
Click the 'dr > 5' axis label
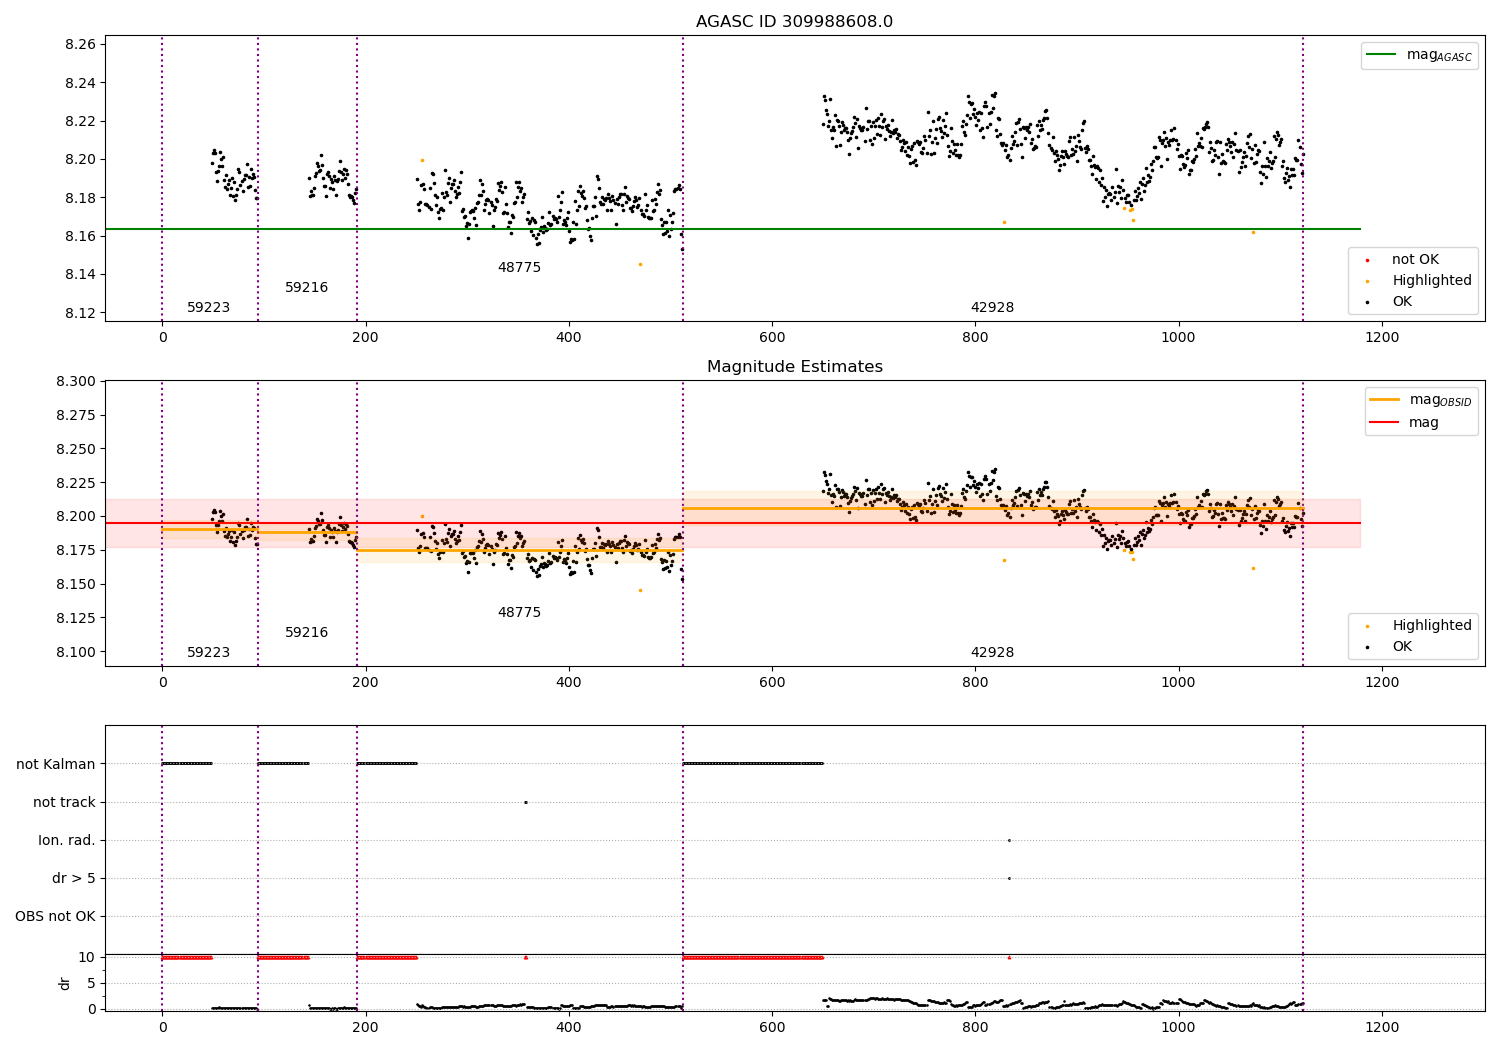(74, 878)
